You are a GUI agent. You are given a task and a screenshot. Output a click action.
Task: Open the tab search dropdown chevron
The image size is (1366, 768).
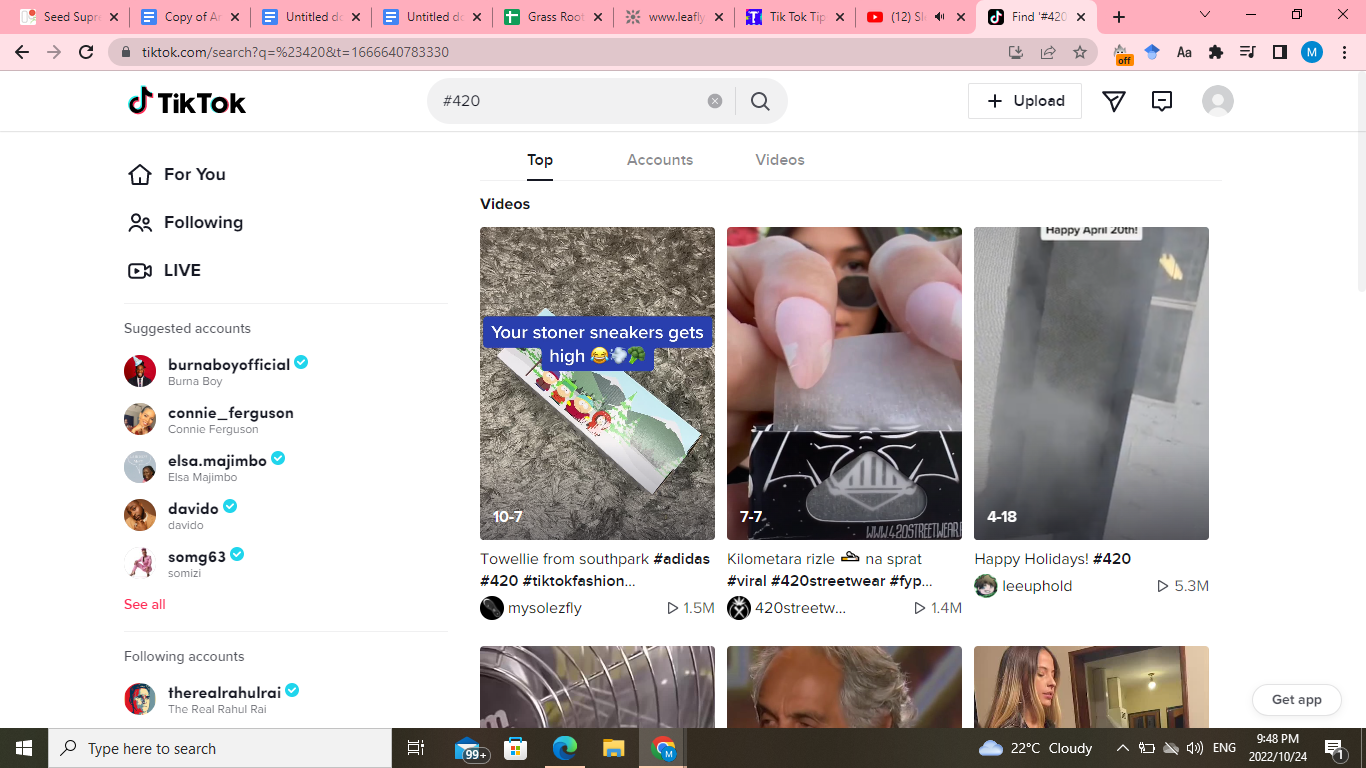pos(1205,15)
